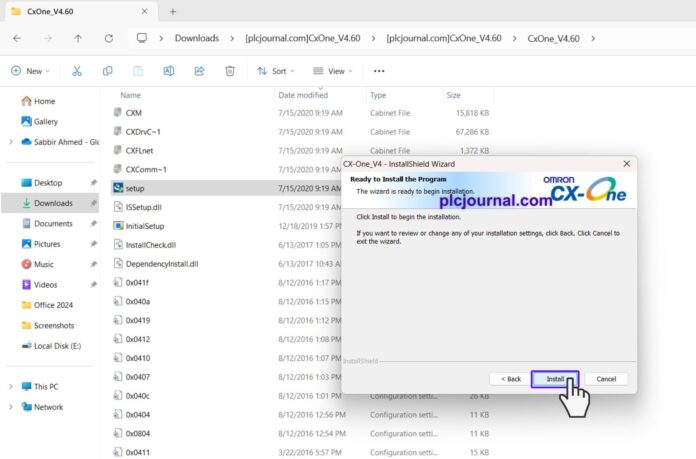696x459 pixels.
Task: Add a new File Explorer tab
Action: (x=173, y=12)
